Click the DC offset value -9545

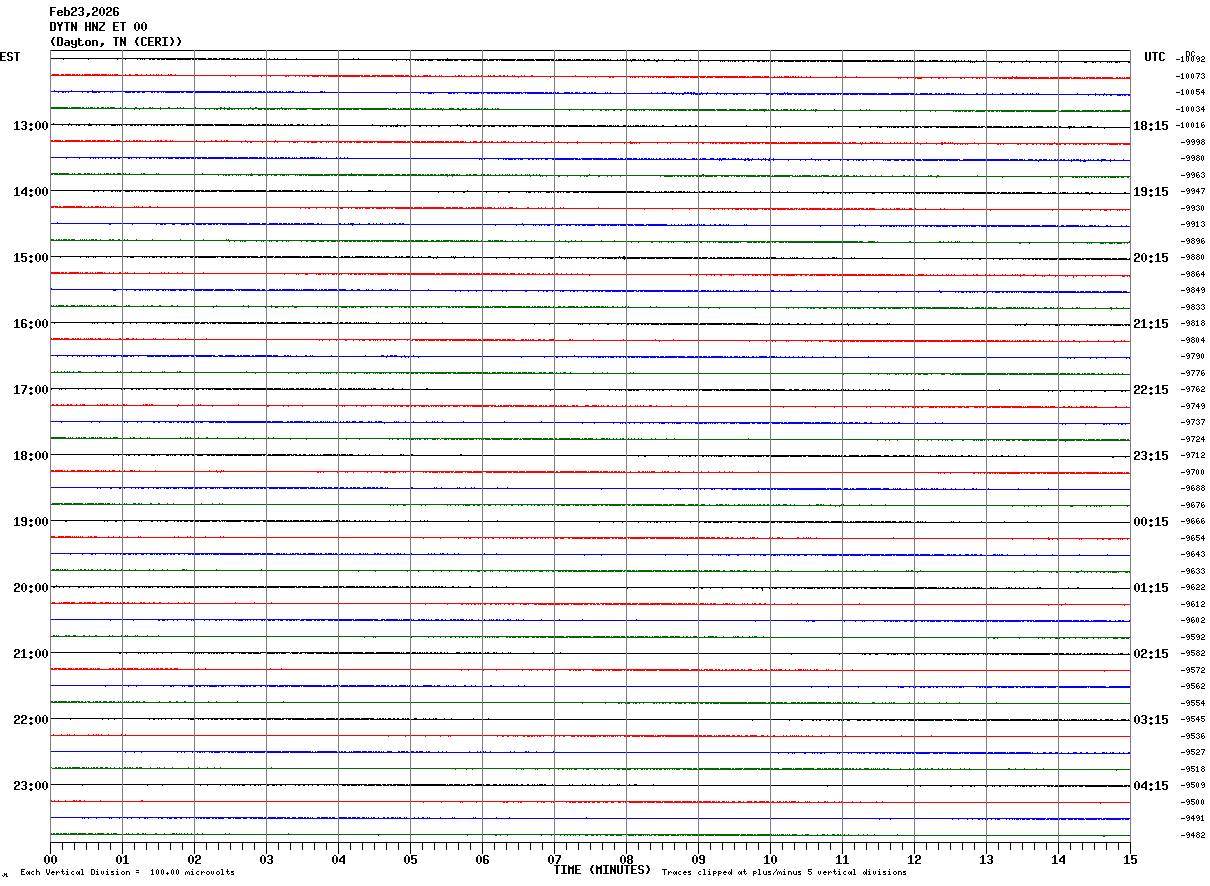(x=1193, y=720)
